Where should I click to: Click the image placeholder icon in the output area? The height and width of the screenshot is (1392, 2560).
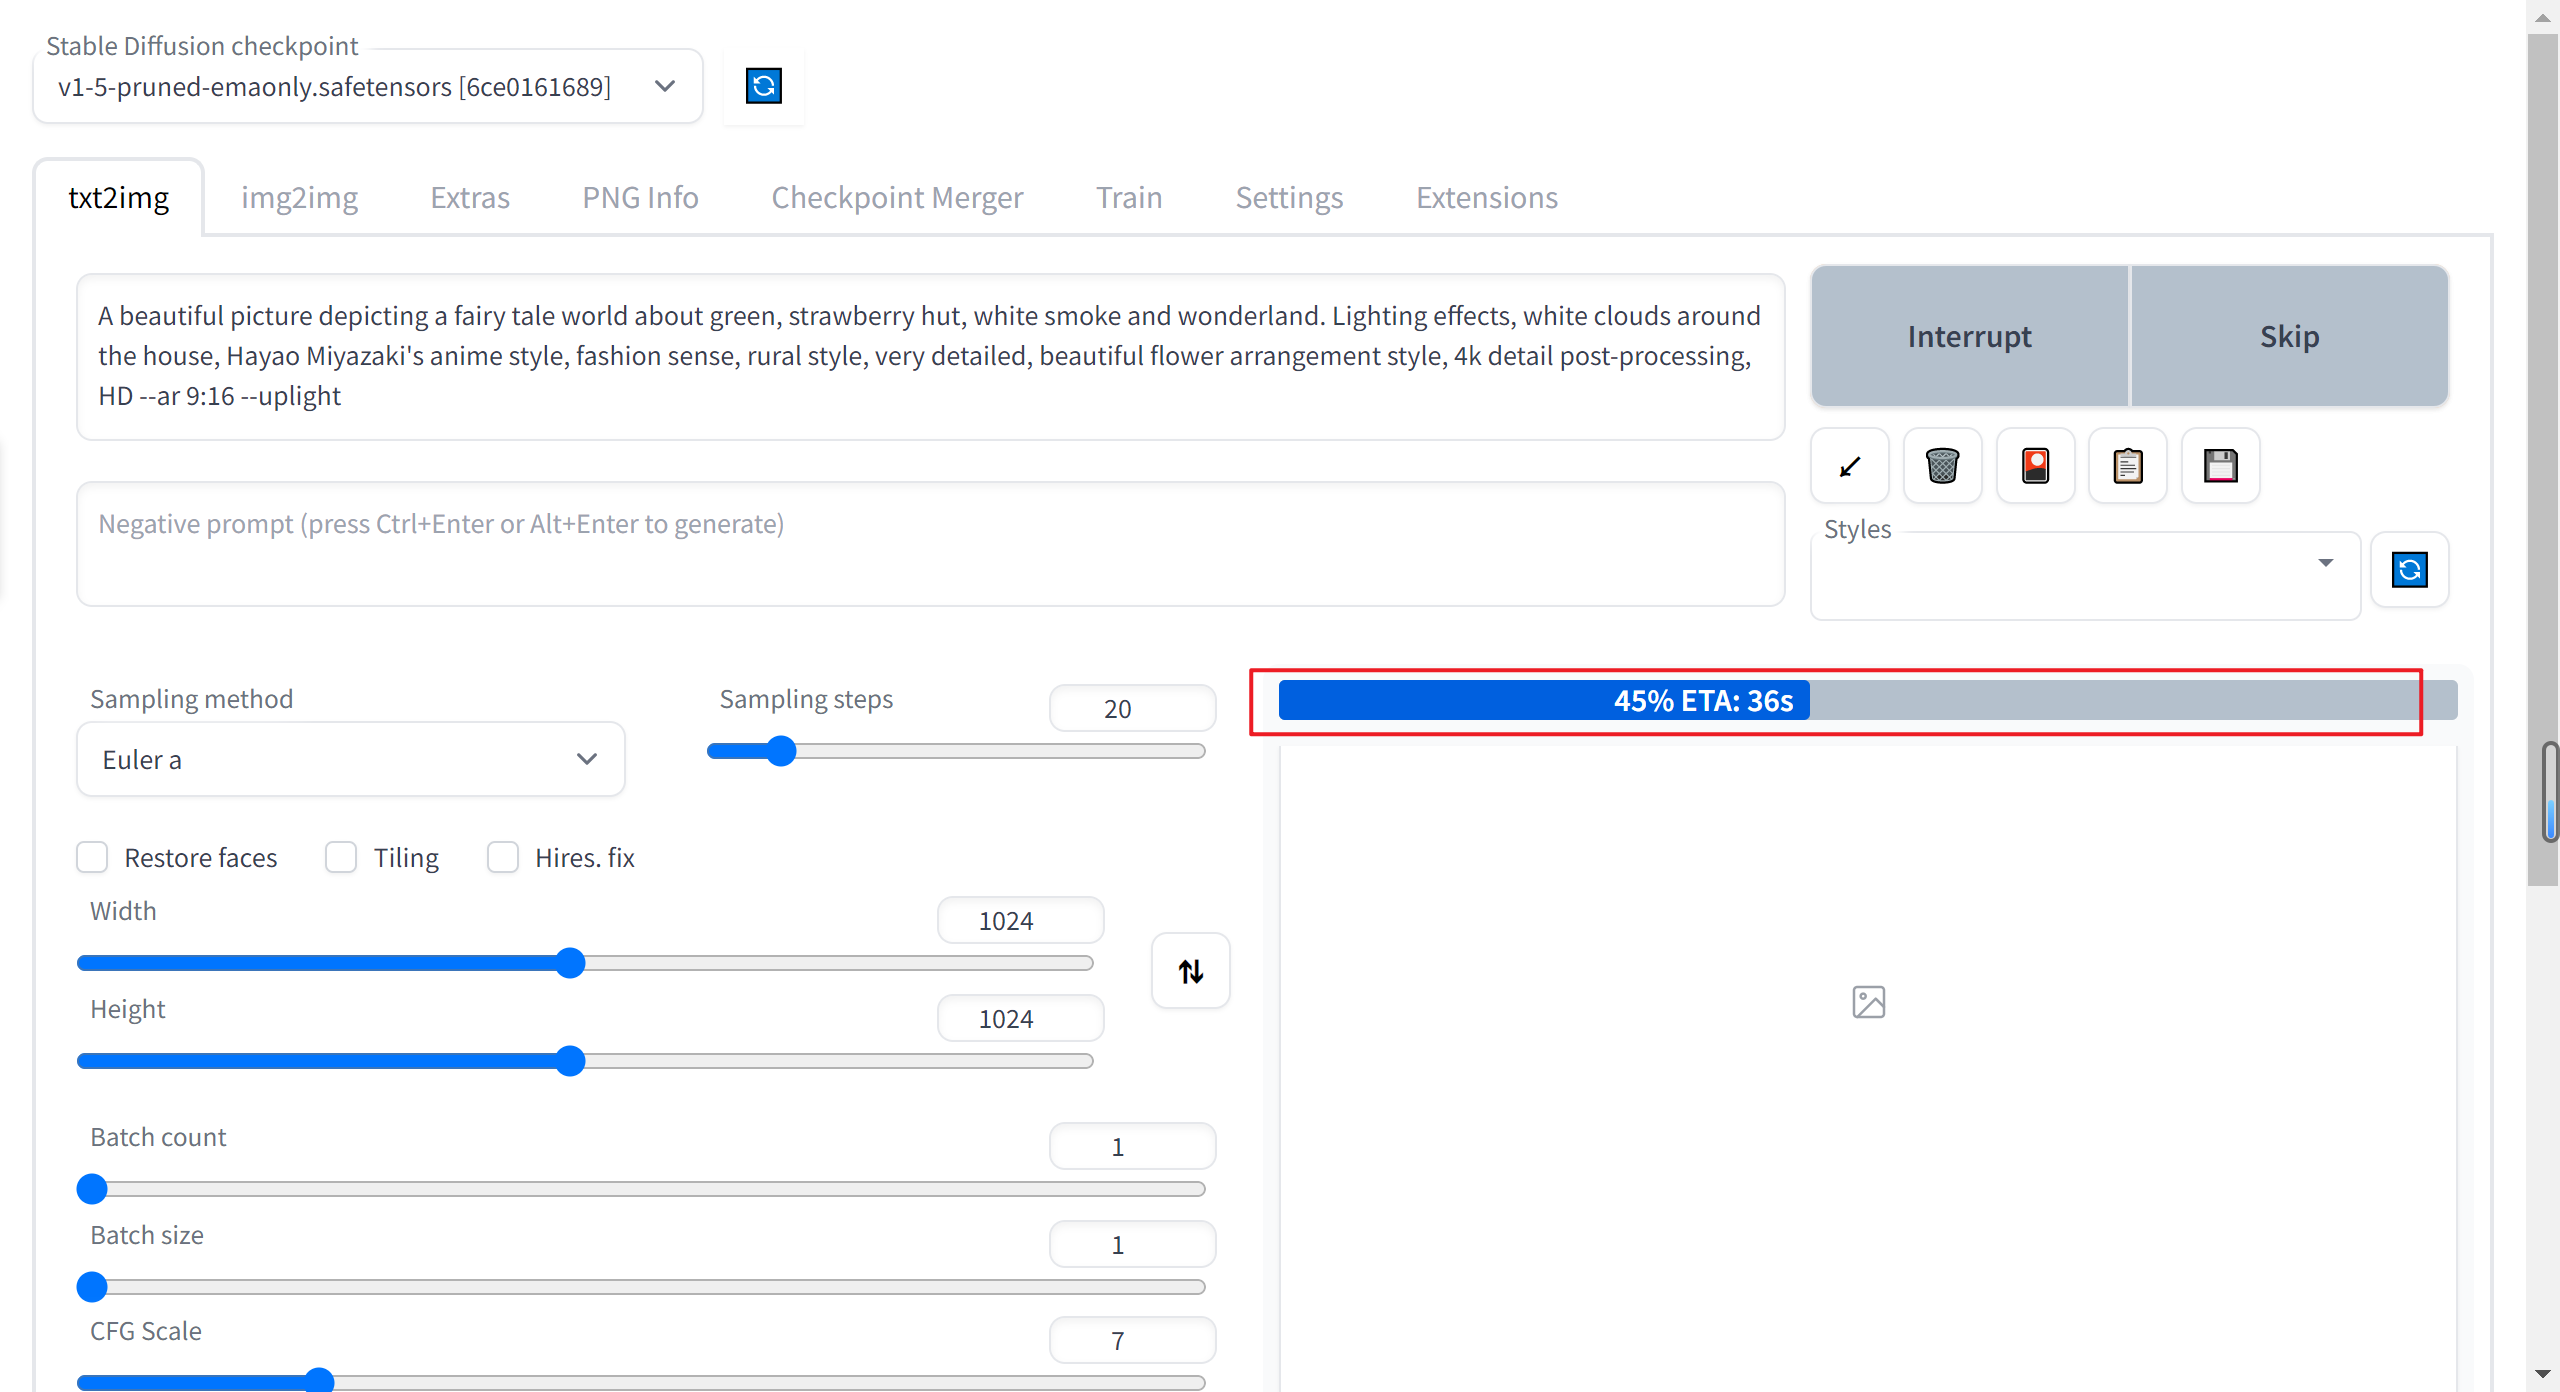point(1868,1002)
